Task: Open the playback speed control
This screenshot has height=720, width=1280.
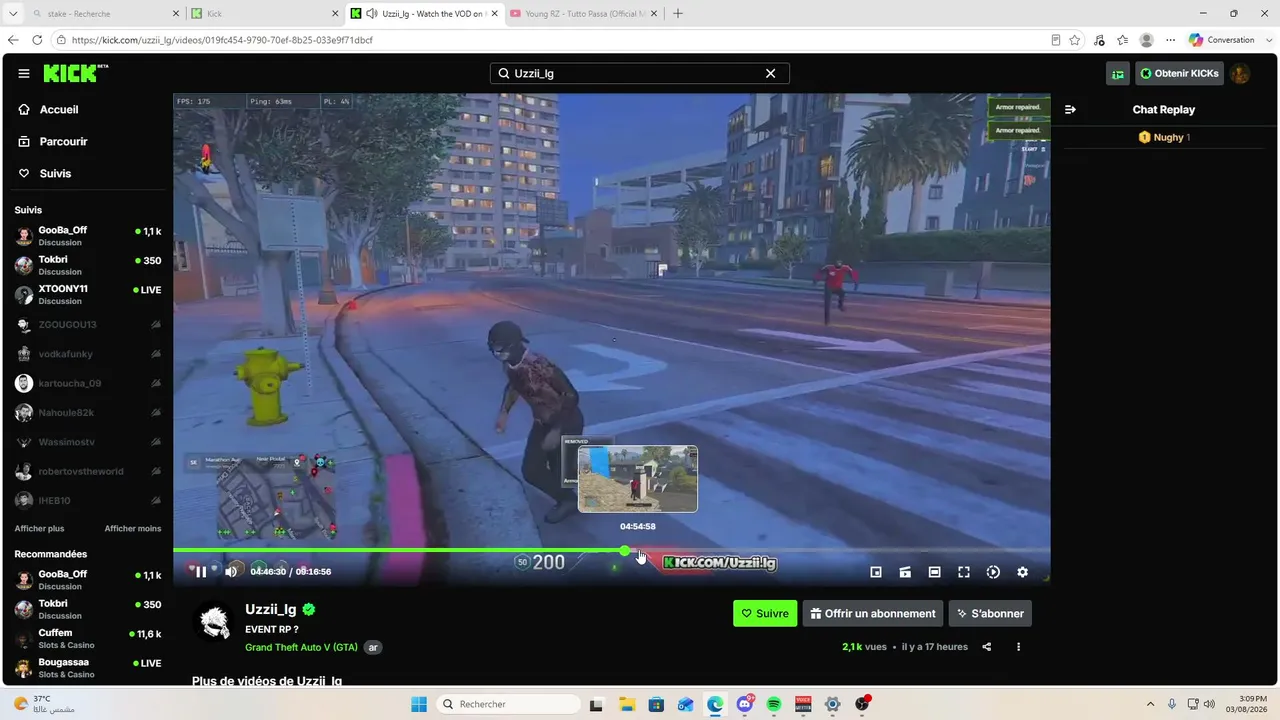Action: [x=993, y=572]
